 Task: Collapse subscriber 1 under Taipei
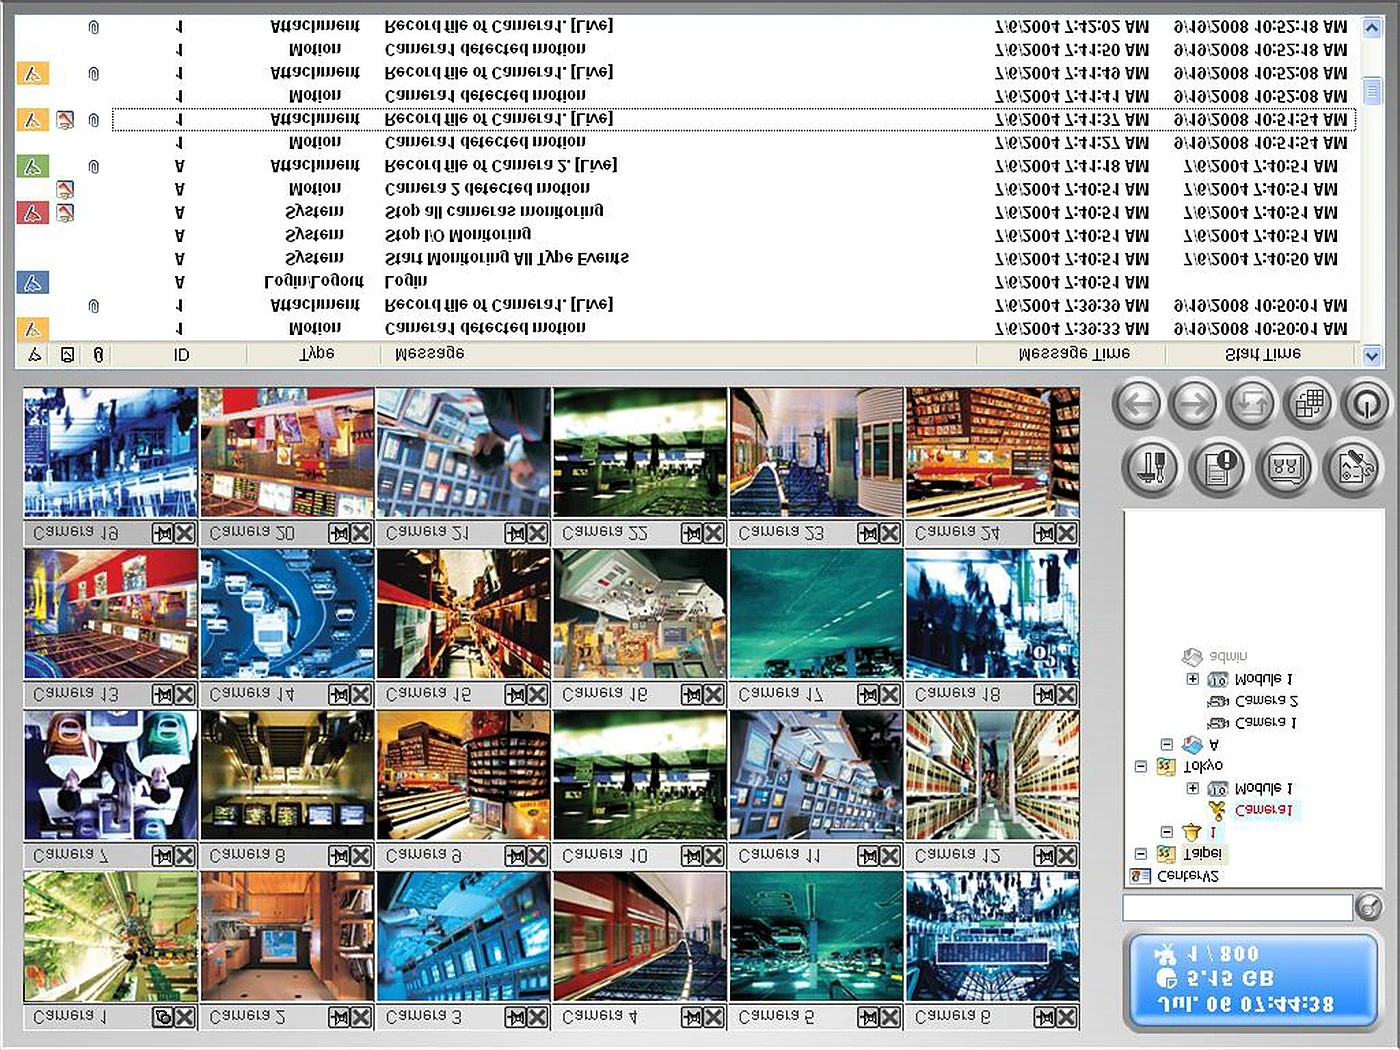(x=1166, y=832)
